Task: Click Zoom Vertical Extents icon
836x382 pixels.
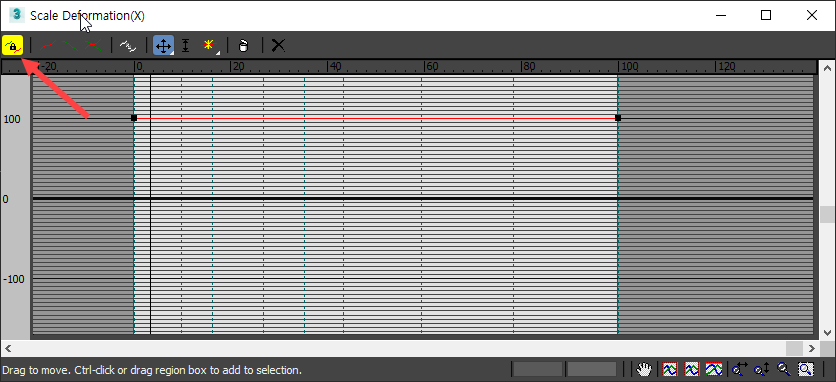Action: (714, 369)
